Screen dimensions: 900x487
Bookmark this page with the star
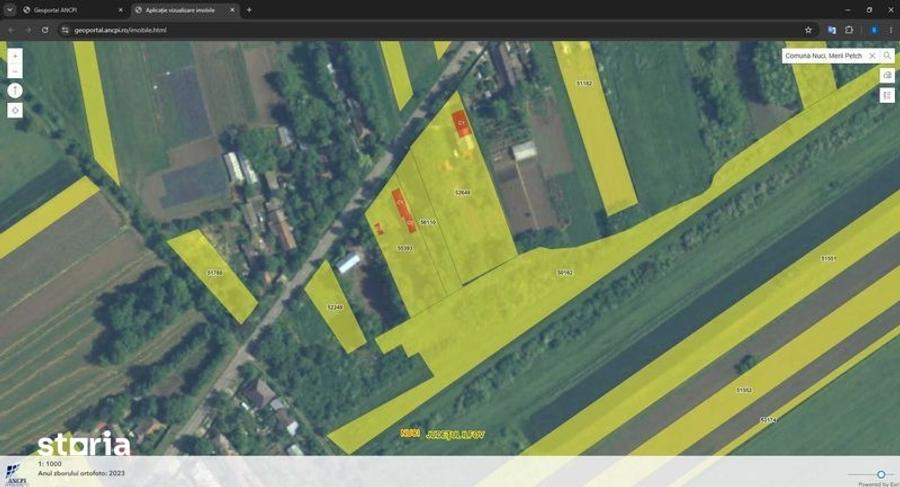click(x=808, y=30)
